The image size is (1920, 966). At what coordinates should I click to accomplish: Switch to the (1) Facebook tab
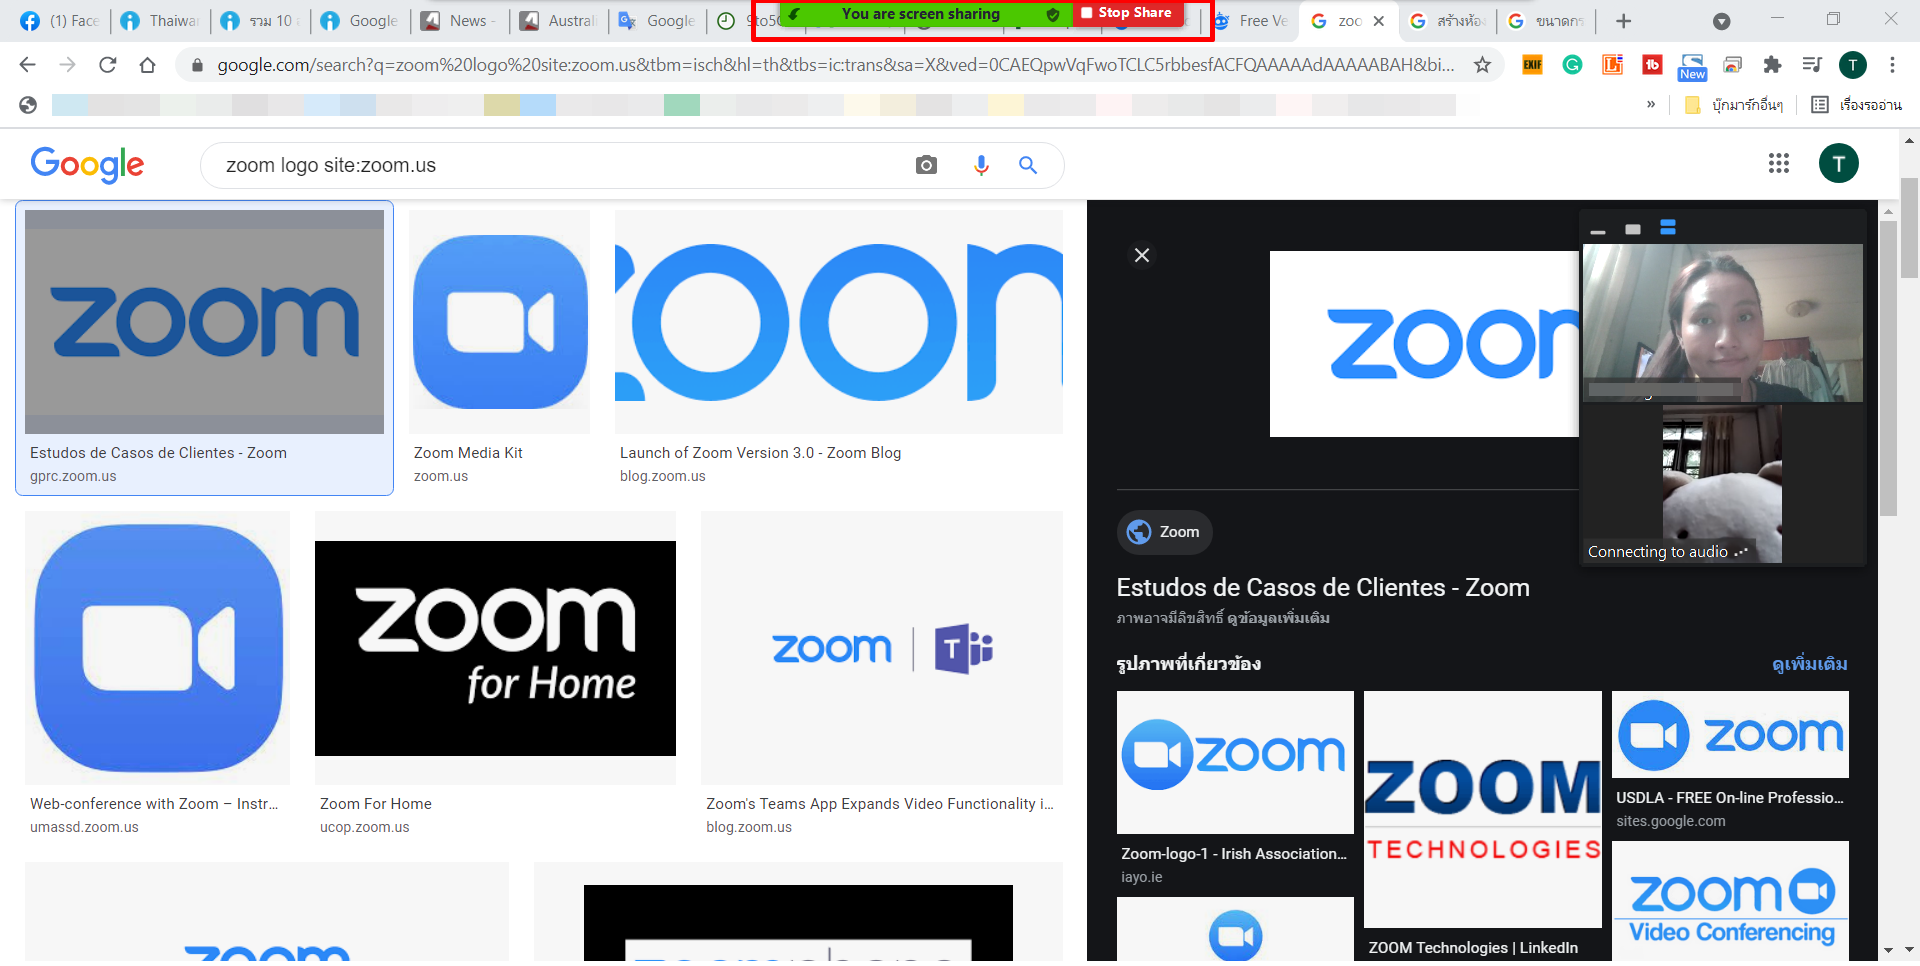59,21
